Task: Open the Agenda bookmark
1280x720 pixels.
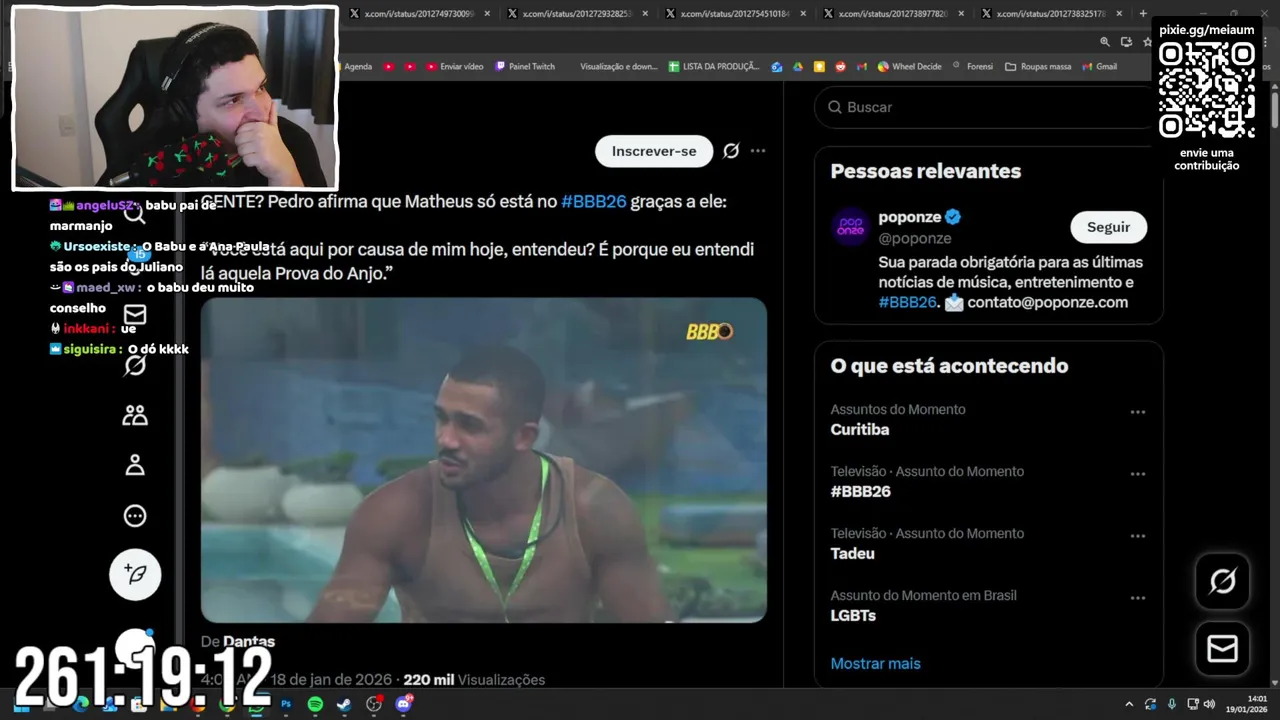Action: point(358,66)
